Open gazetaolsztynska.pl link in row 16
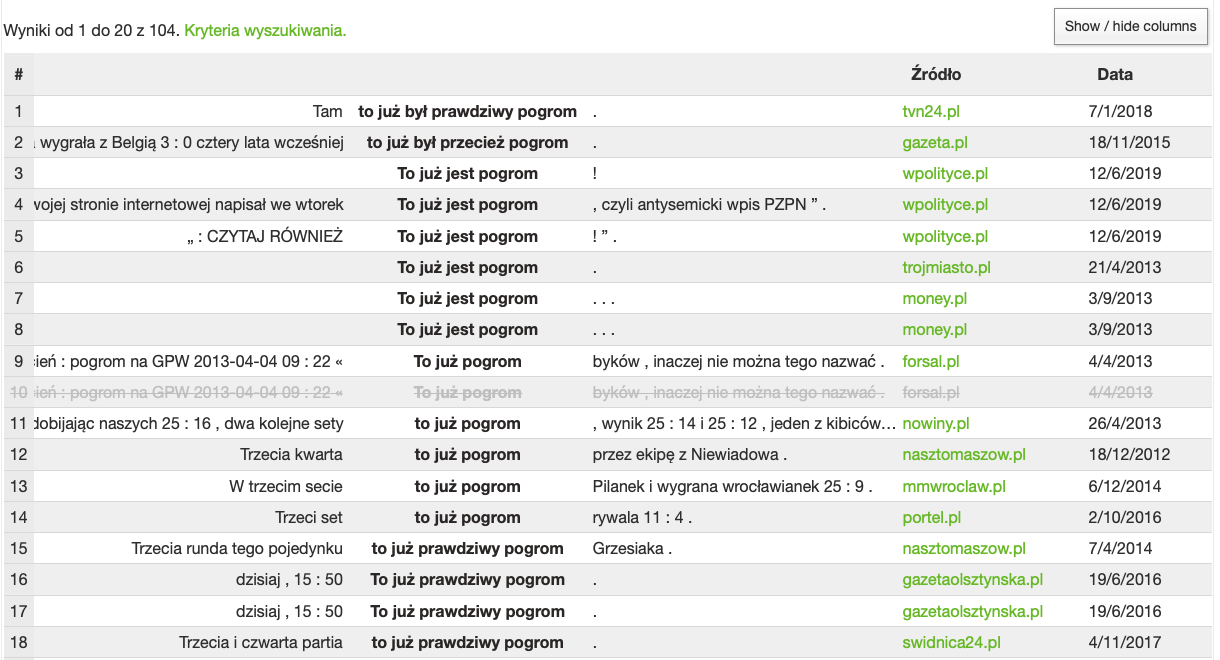 pos(972,579)
